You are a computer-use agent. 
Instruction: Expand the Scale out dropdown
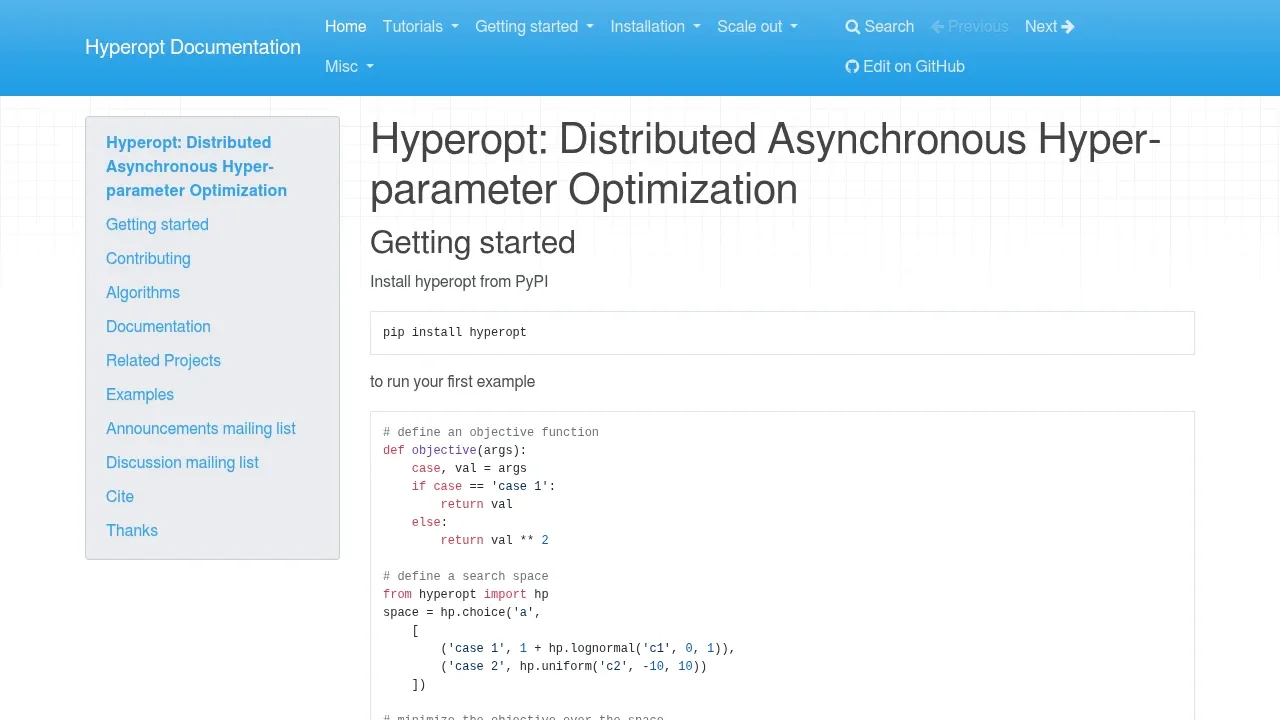pyautogui.click(x=758, y=27)
